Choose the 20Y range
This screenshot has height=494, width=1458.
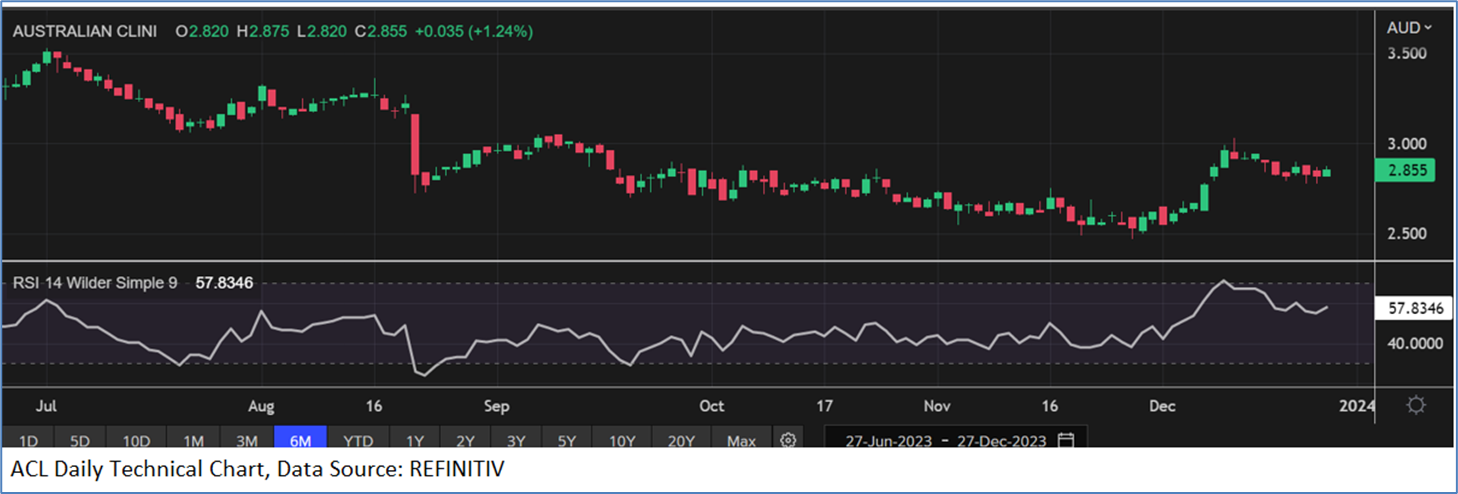point(680,440)
